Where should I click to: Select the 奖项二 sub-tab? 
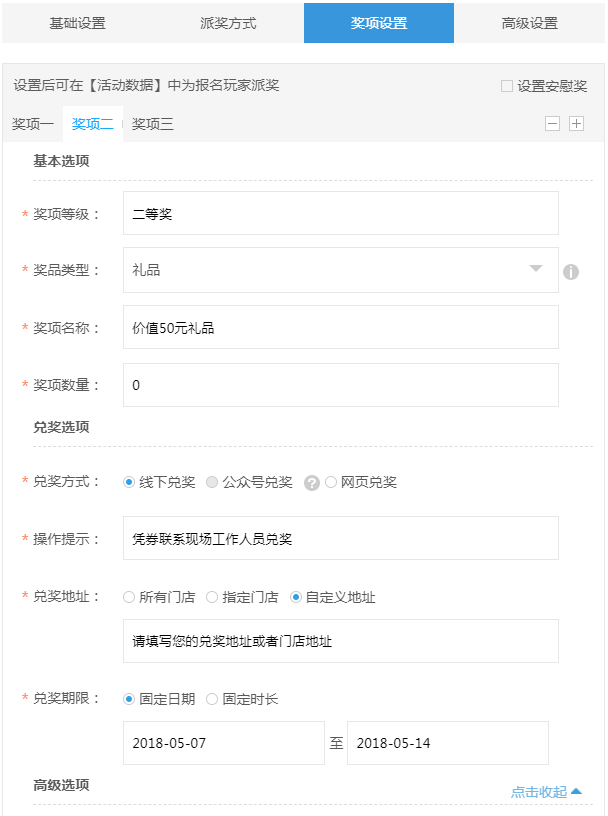coord(93,124)
